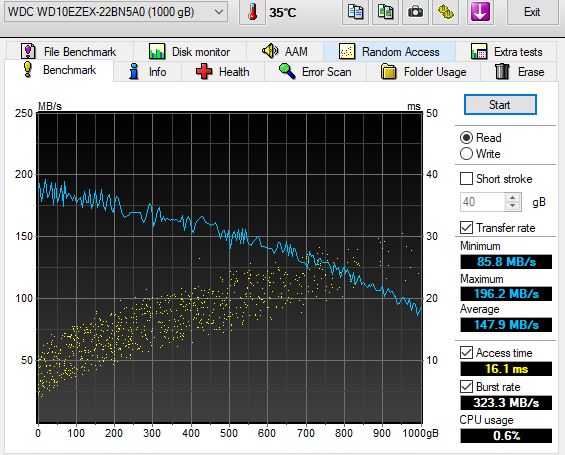565x455 pixels.
Task: Open the Folder Usage tab
Action: point(423,71)
